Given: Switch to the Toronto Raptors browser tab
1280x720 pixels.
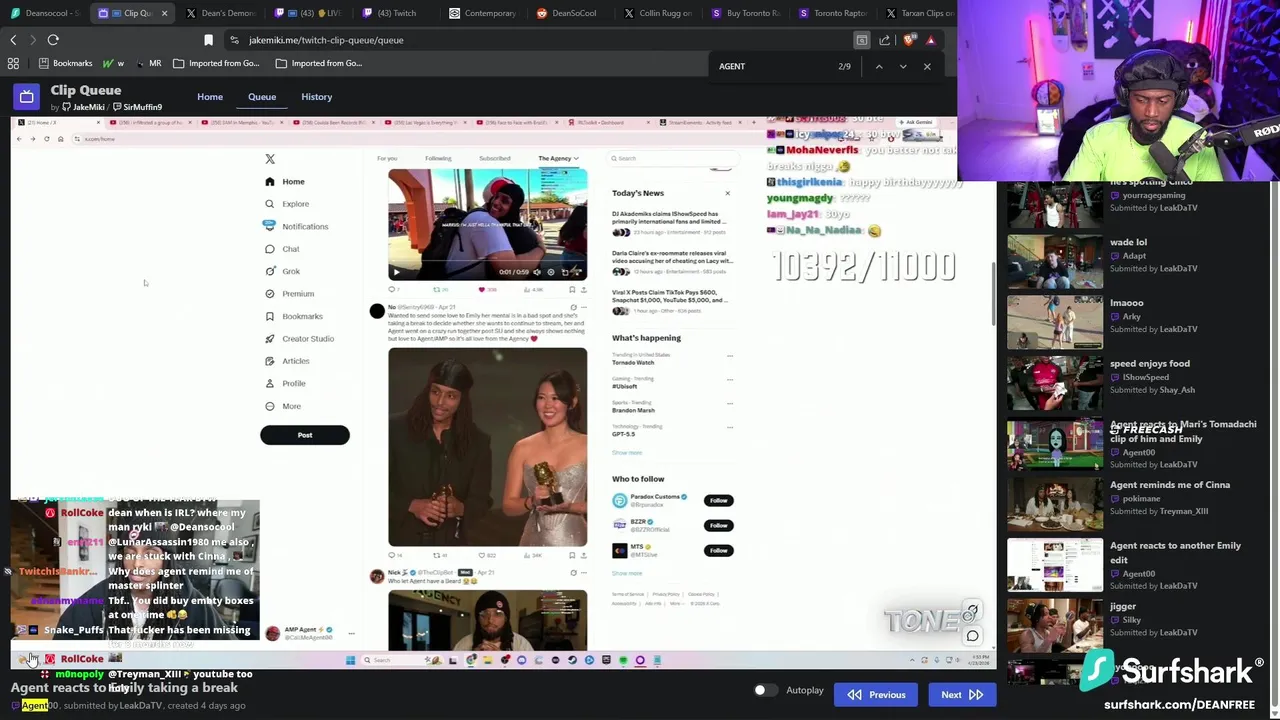Looking at the screenshot, I should [x=833, y=13].
